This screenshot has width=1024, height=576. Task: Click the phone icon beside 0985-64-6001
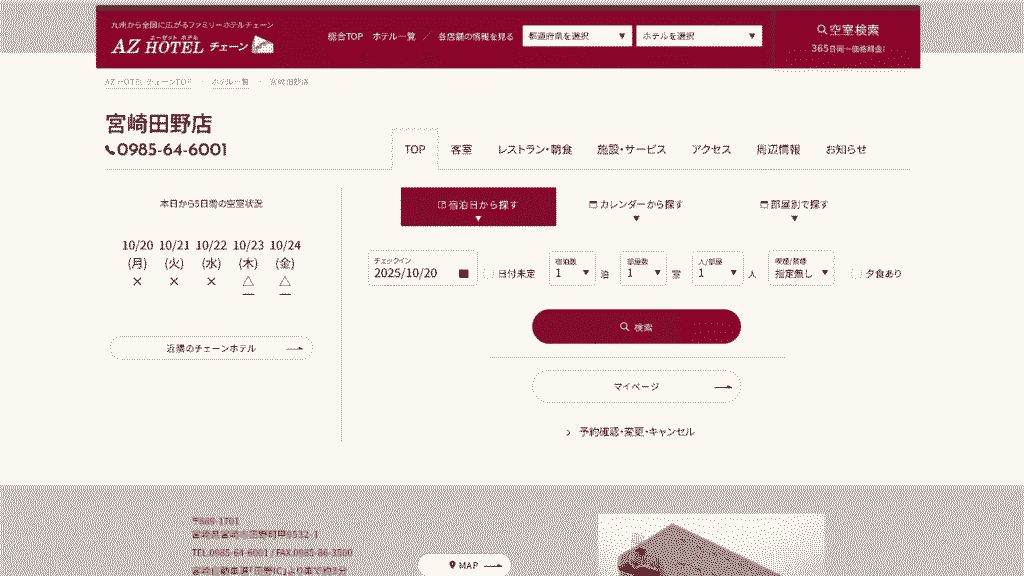click(110, 150)
